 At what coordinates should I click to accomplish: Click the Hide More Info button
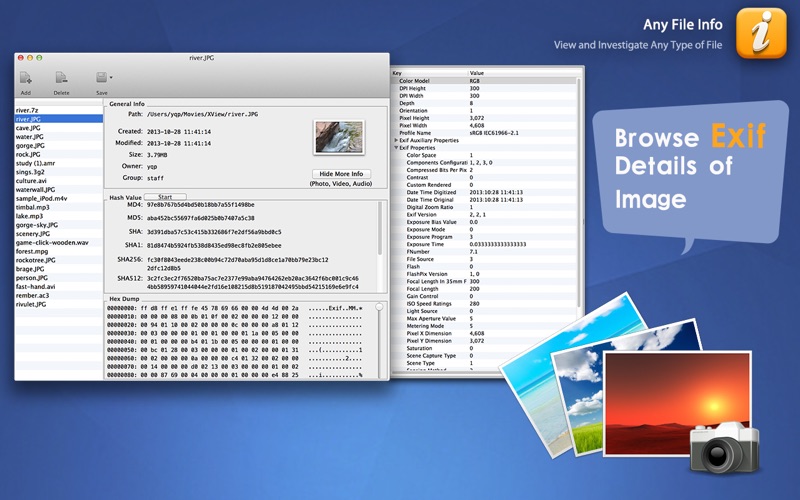pyautogui.click(x=341, y=174)
